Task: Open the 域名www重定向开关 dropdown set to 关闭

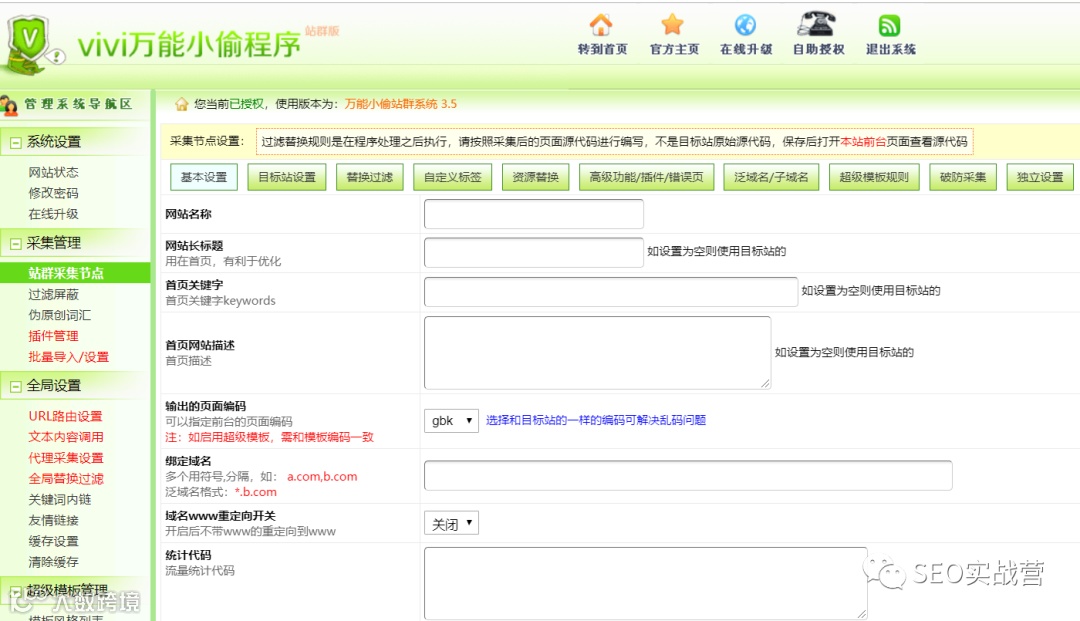Action: (x=451, y=524)
